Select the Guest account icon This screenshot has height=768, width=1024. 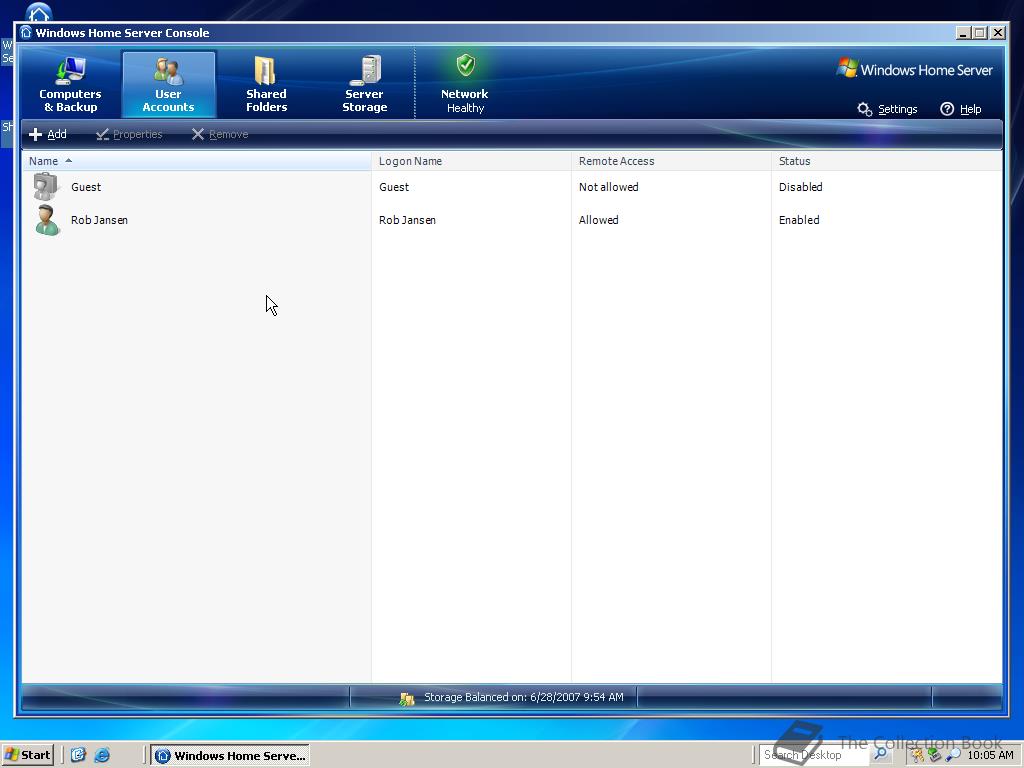click(46, 186)
